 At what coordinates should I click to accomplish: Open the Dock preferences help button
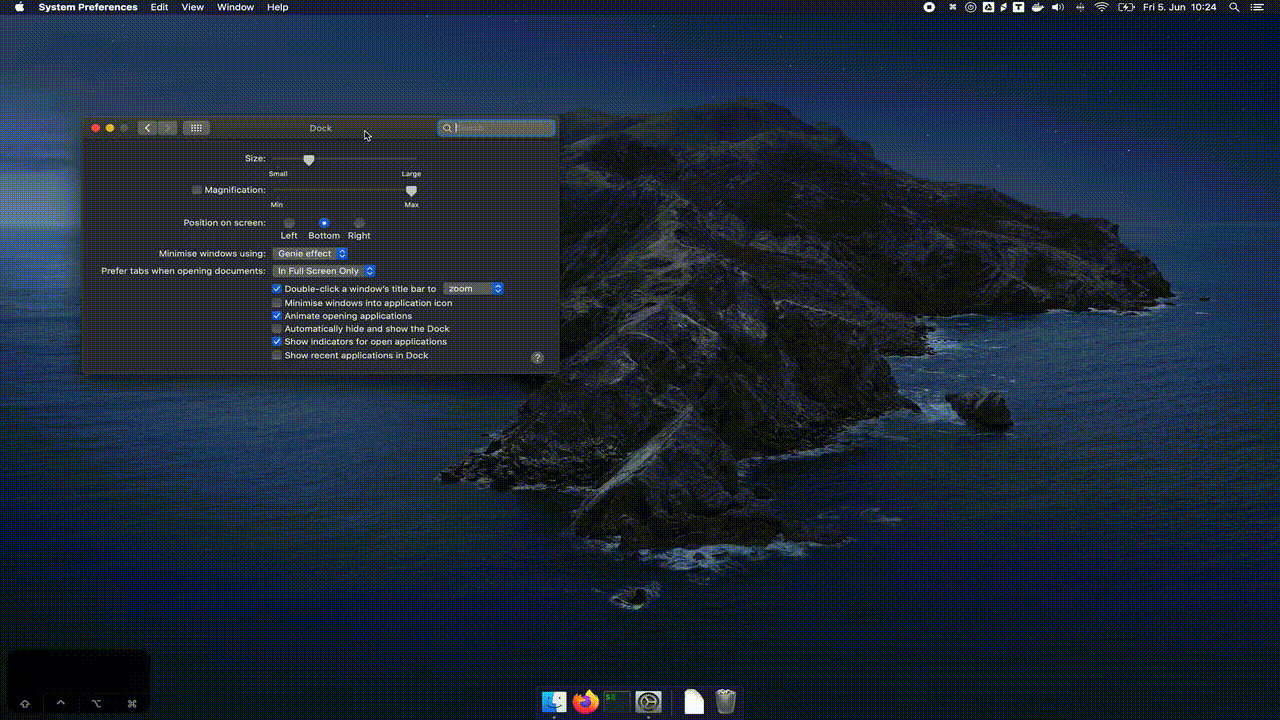coord(537,357)
